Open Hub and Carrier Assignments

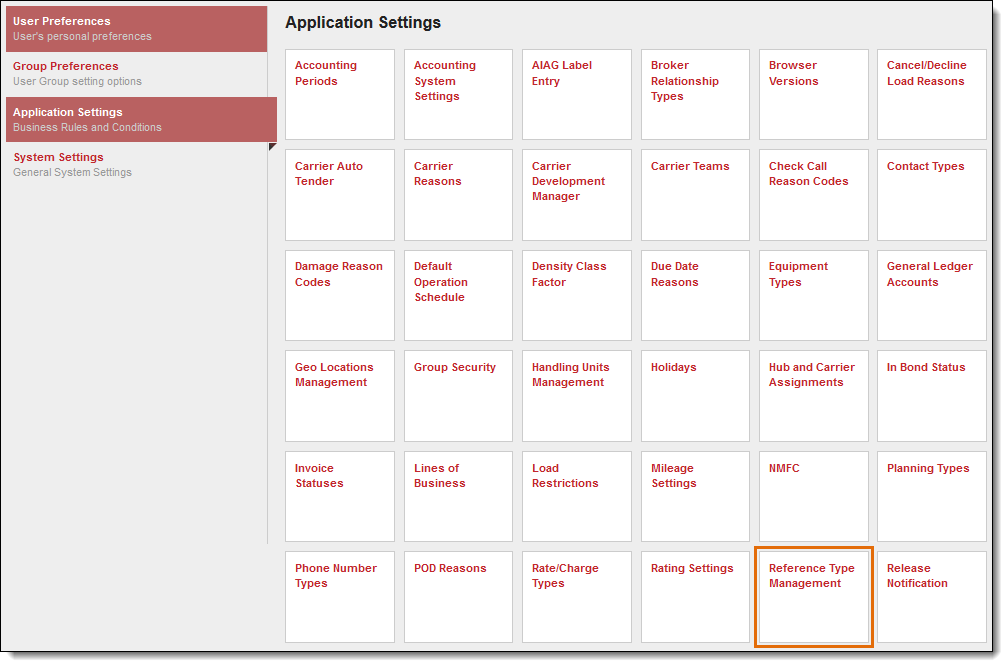[x=813, y=396]
